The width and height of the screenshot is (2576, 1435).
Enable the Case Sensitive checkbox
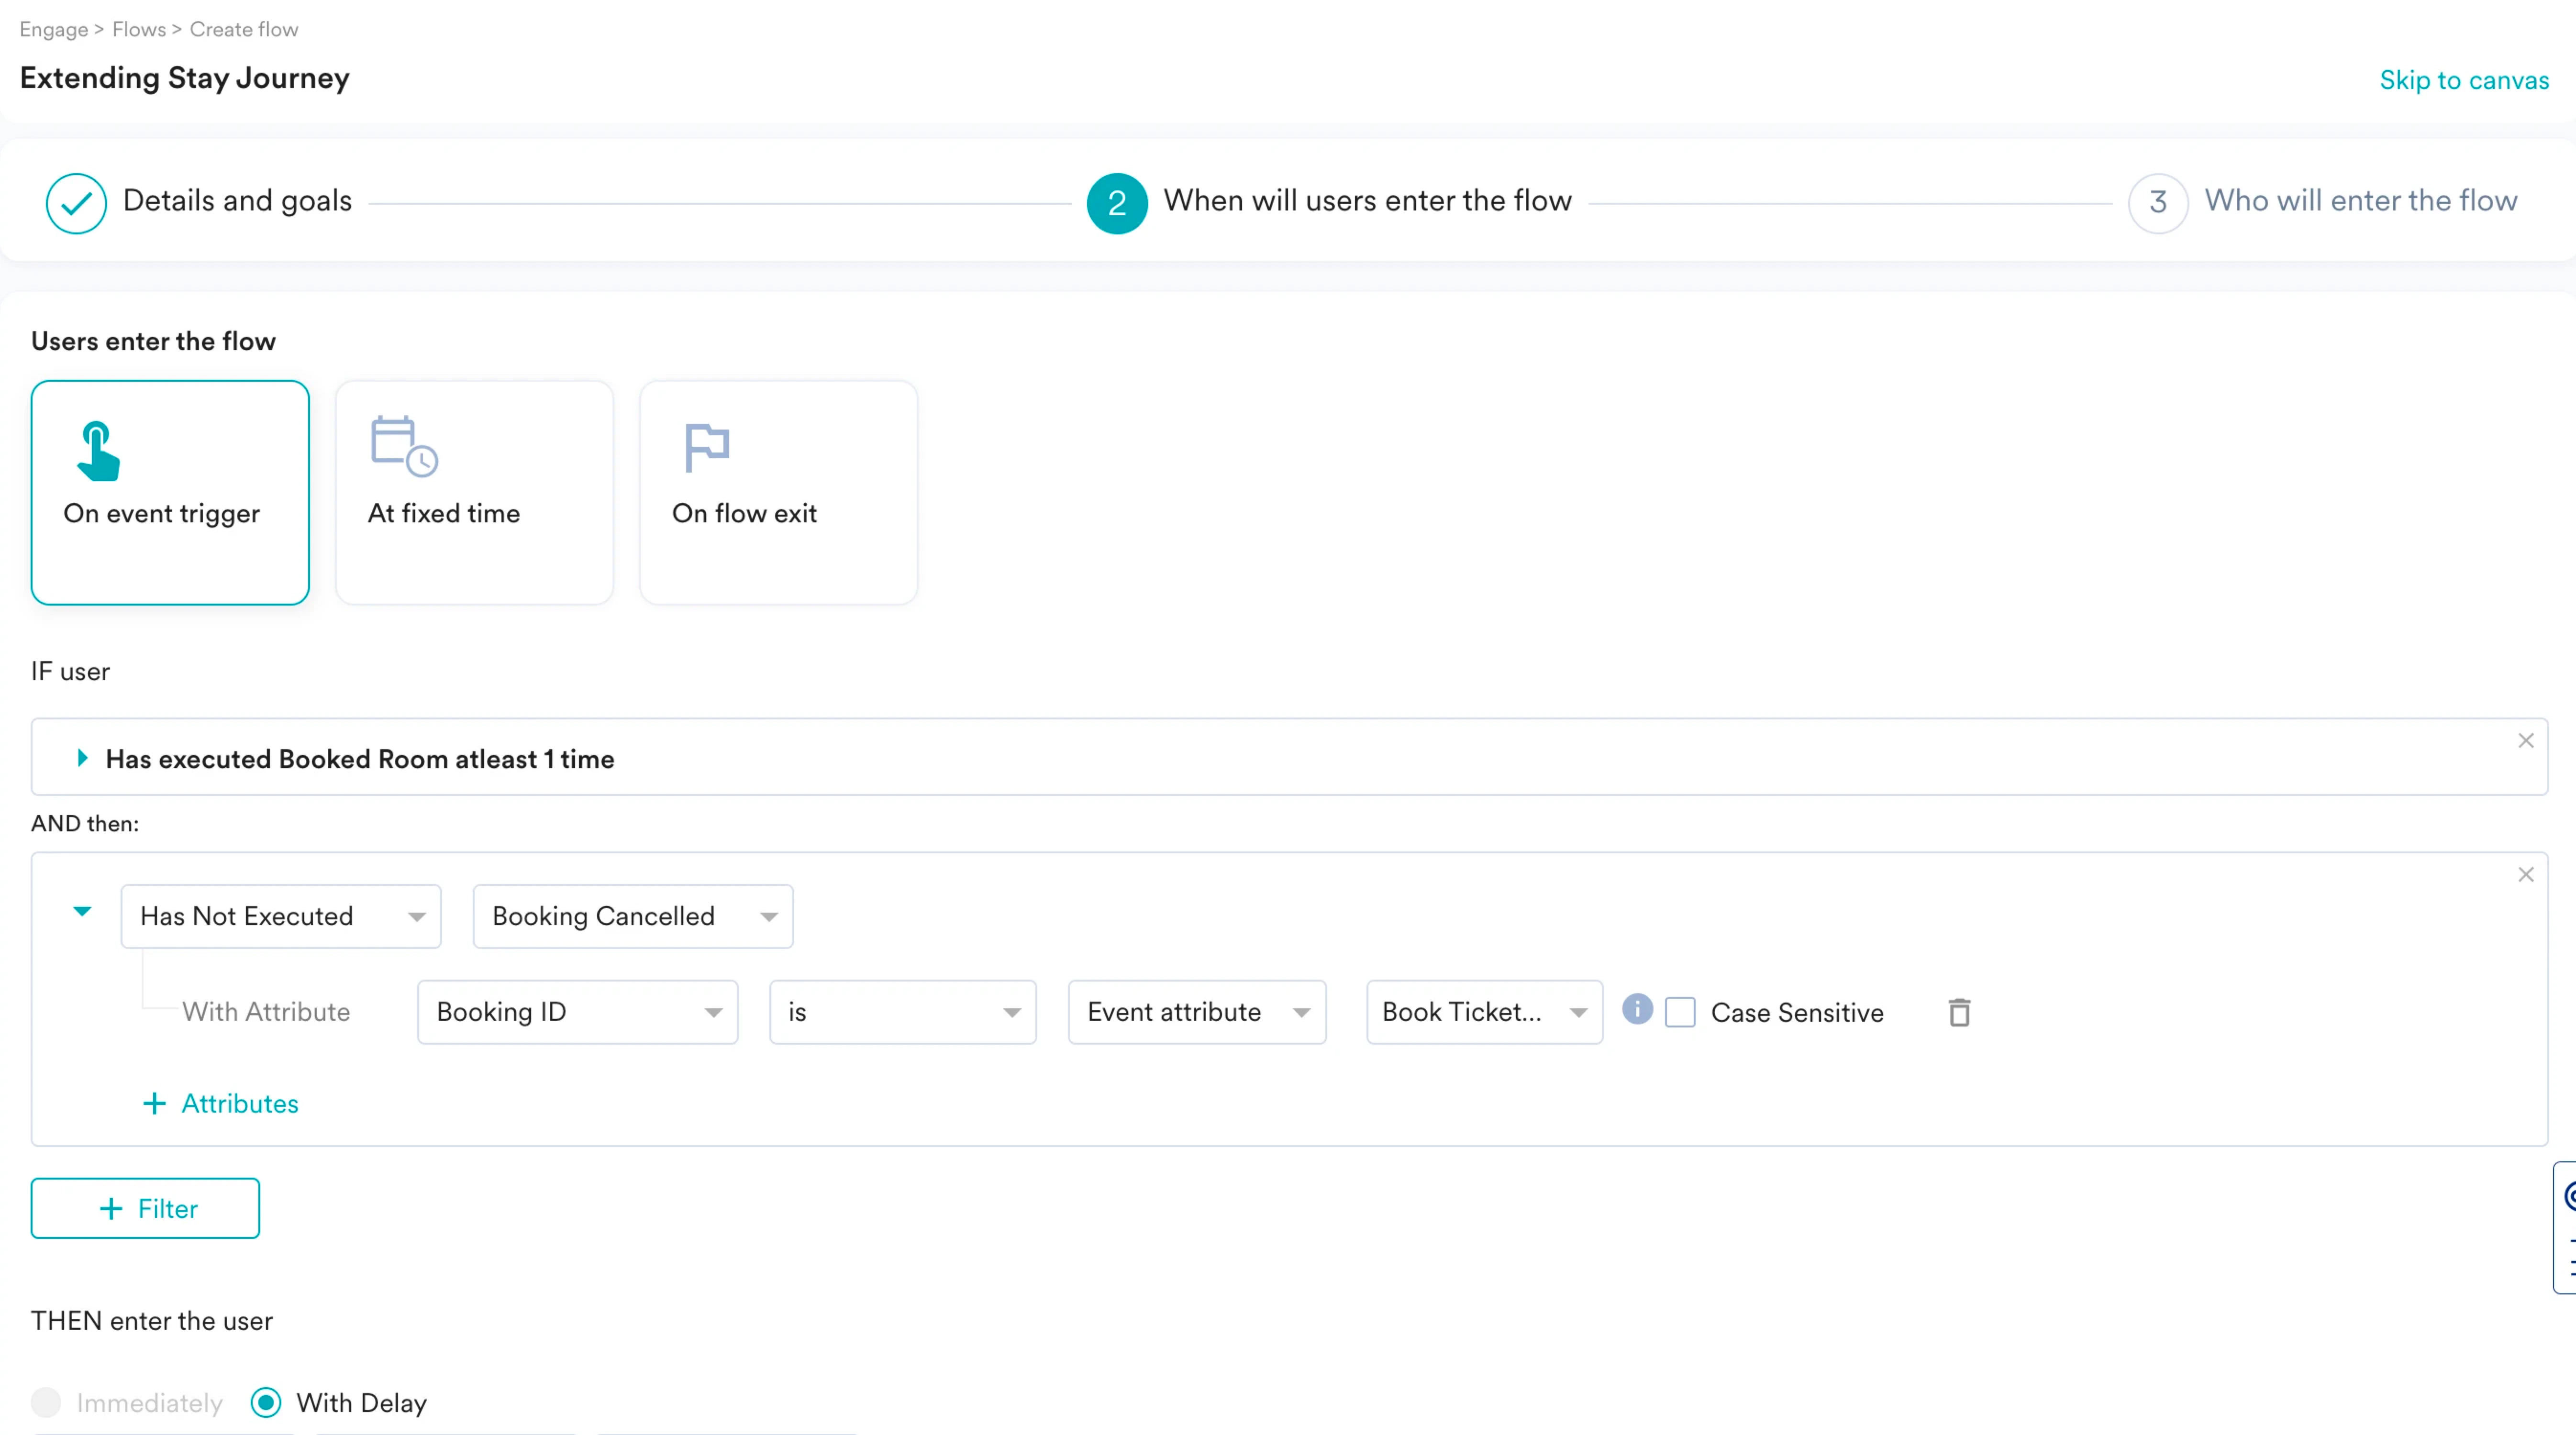tap(1680, 1012)
